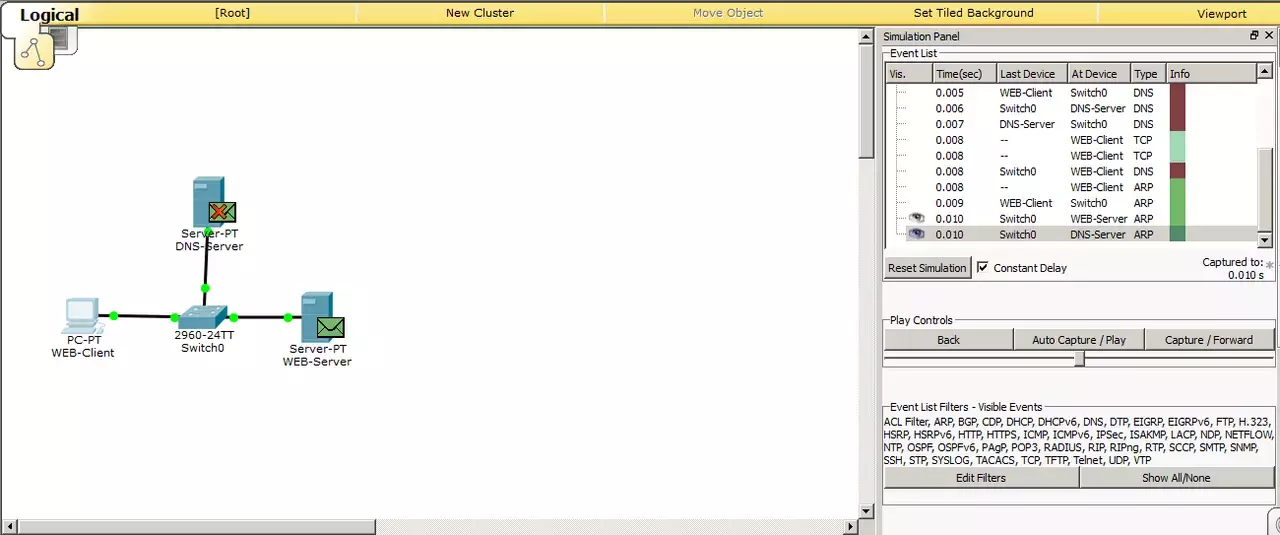The height and width of the screenshot is (535, 1280).
Task: Select the 2960-24TT Switch0 icon
Action: click(203, 316)
